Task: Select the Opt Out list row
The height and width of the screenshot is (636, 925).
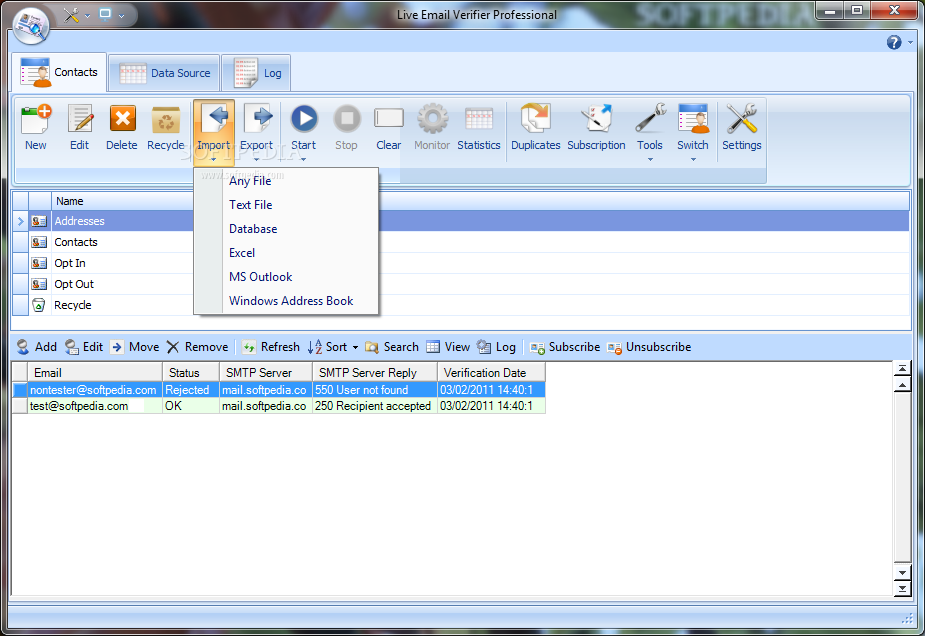Action: [460, 284]
